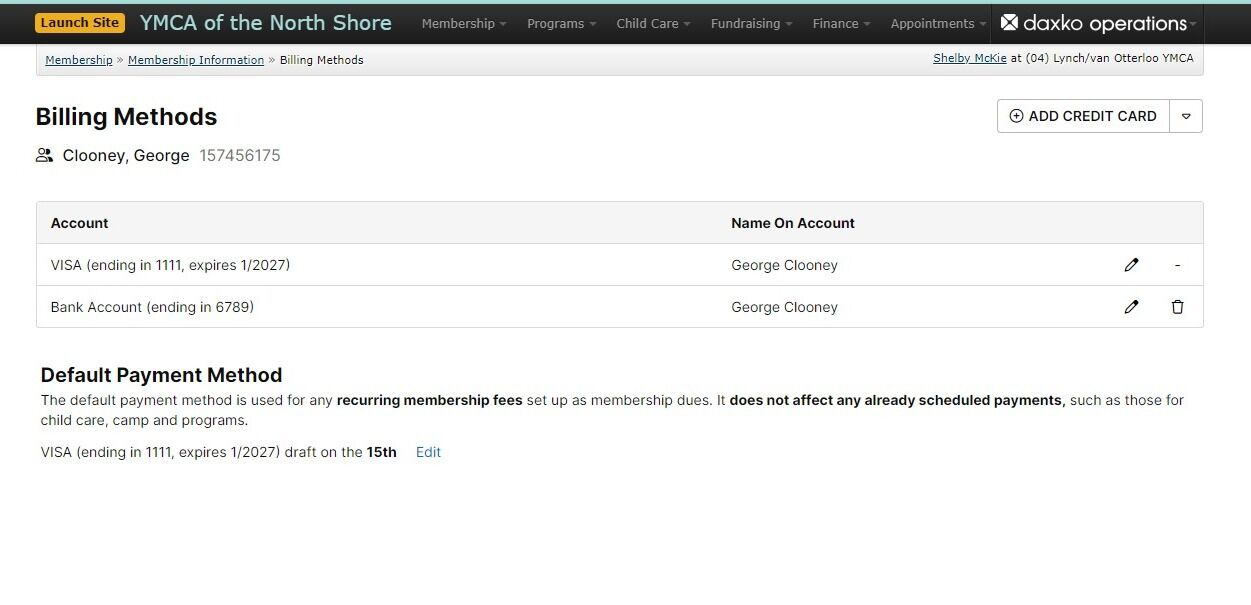Click the Billing Methods breadcrumb text
Screen dimensions: 1251x605
[x=322, y=60]
